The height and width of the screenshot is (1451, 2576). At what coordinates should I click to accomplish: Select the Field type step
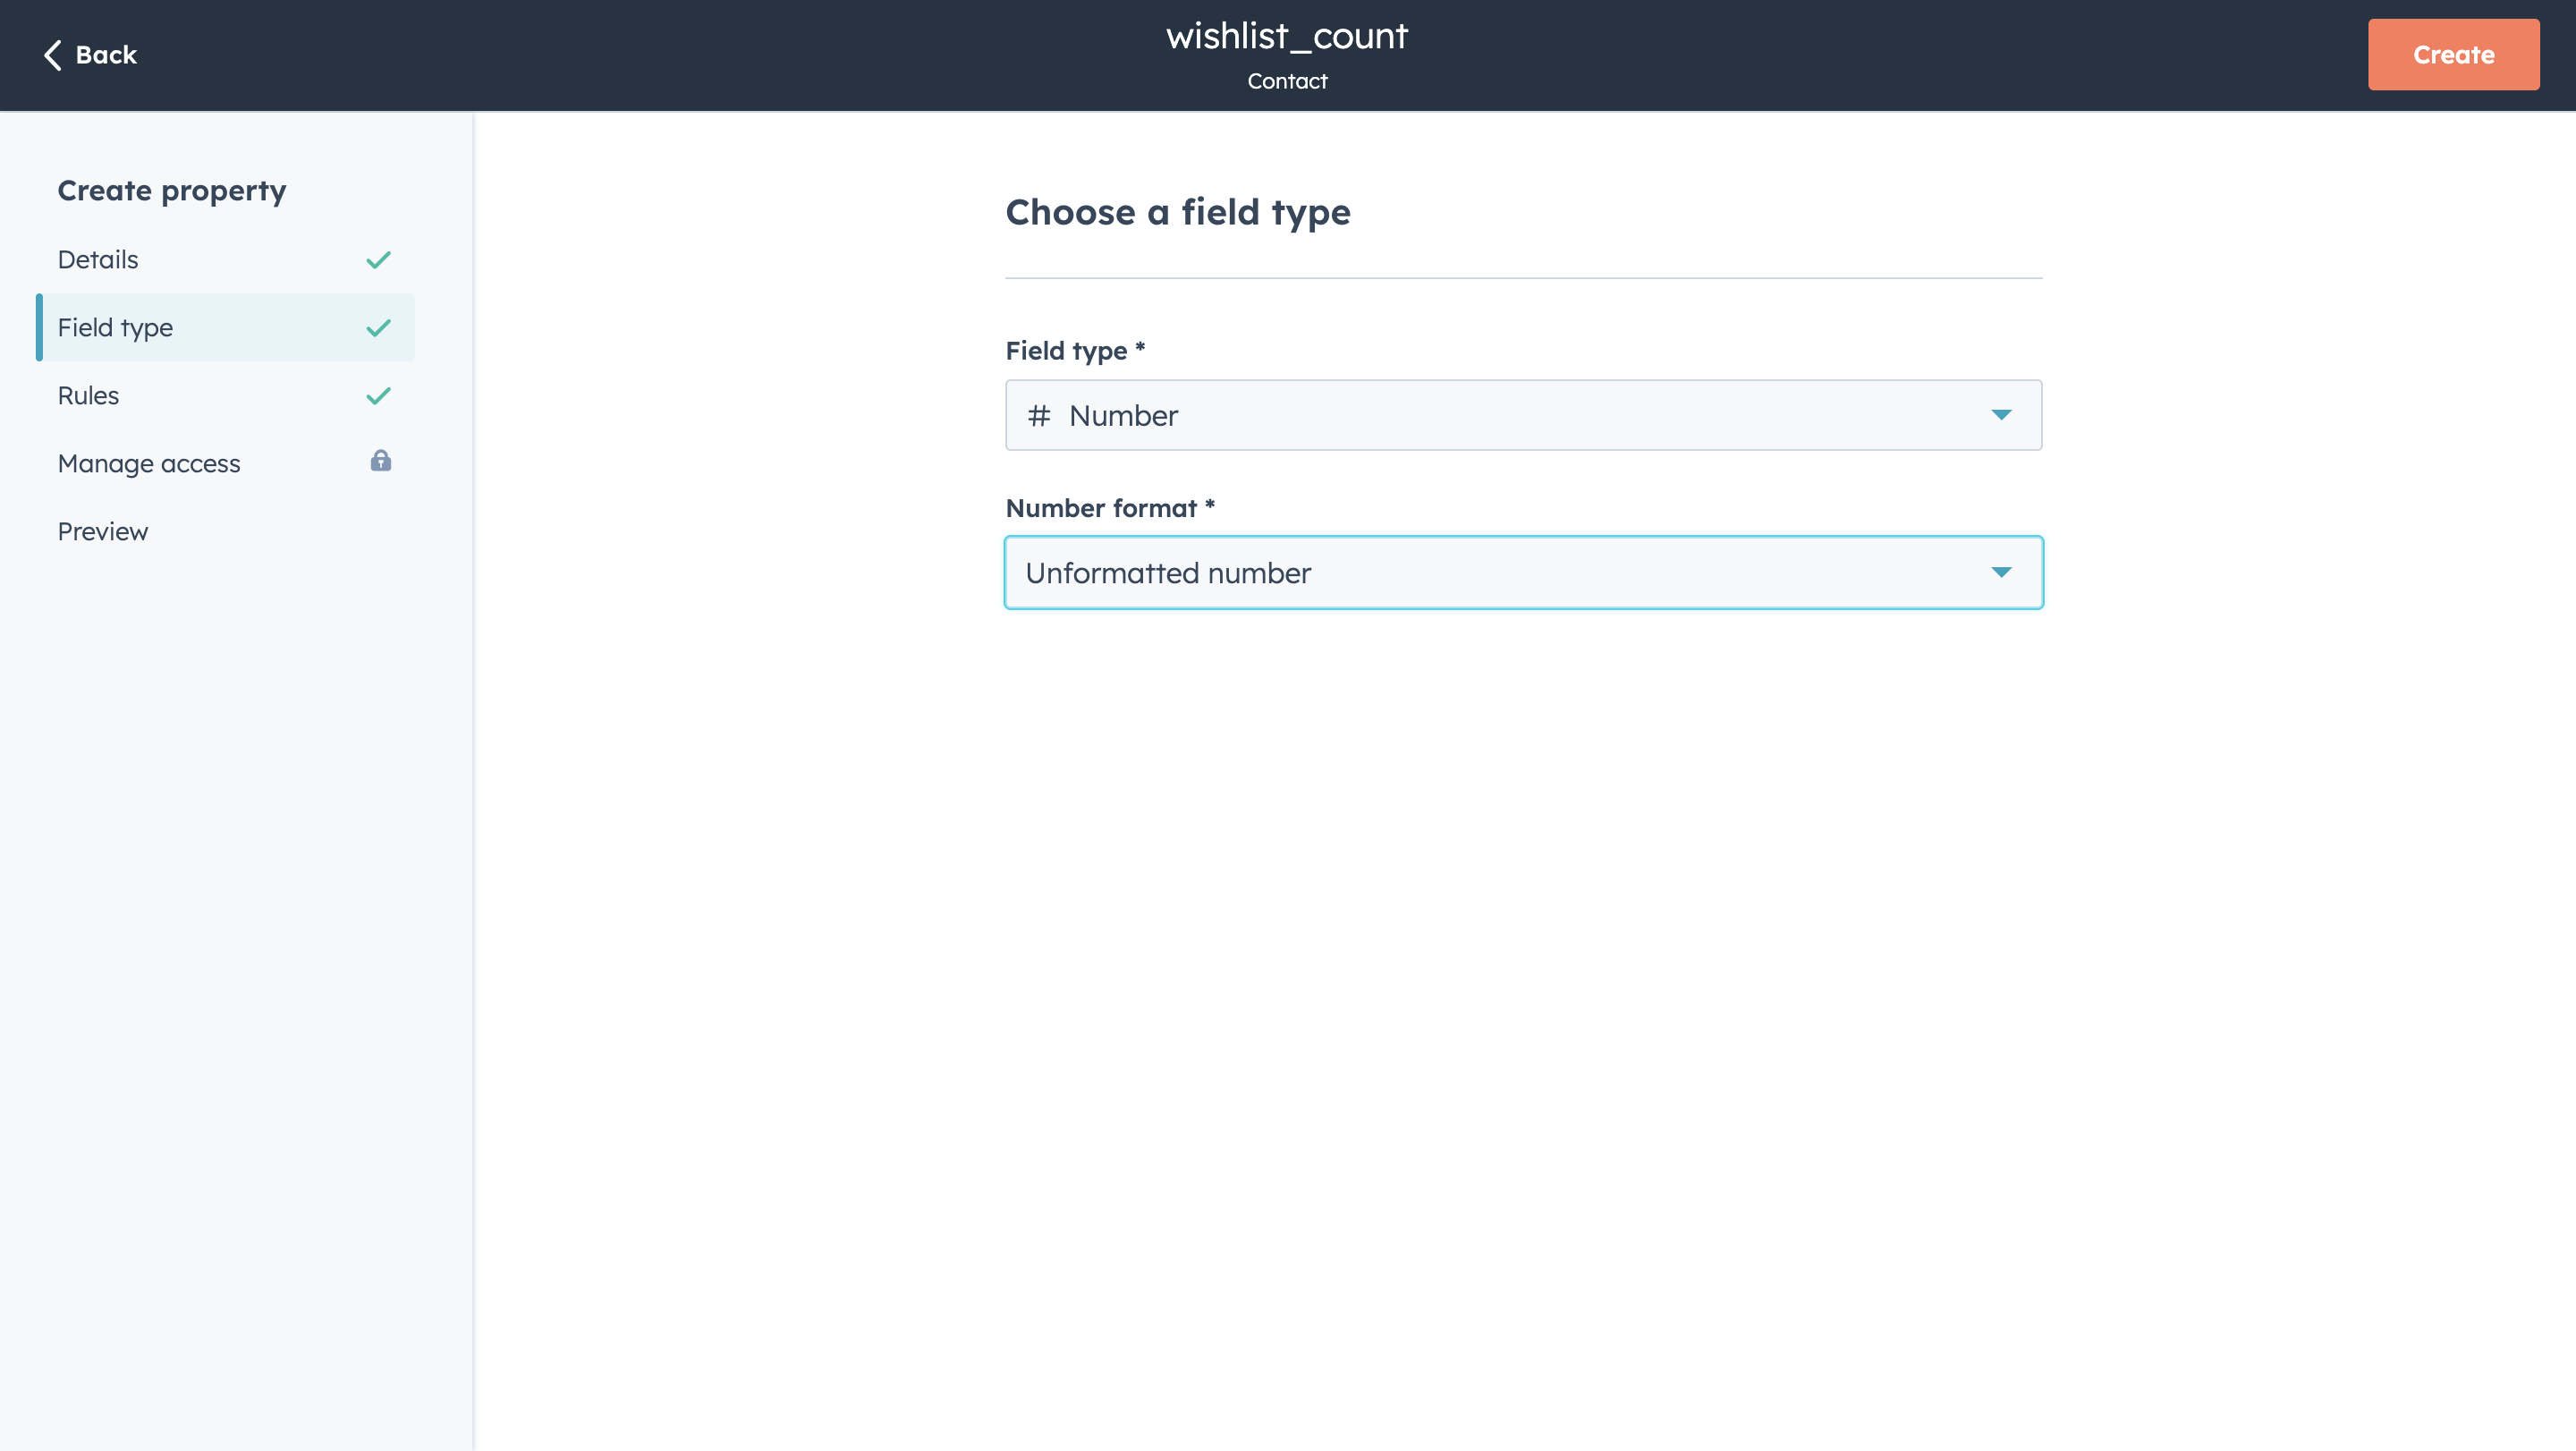click(x=115, y=328)
